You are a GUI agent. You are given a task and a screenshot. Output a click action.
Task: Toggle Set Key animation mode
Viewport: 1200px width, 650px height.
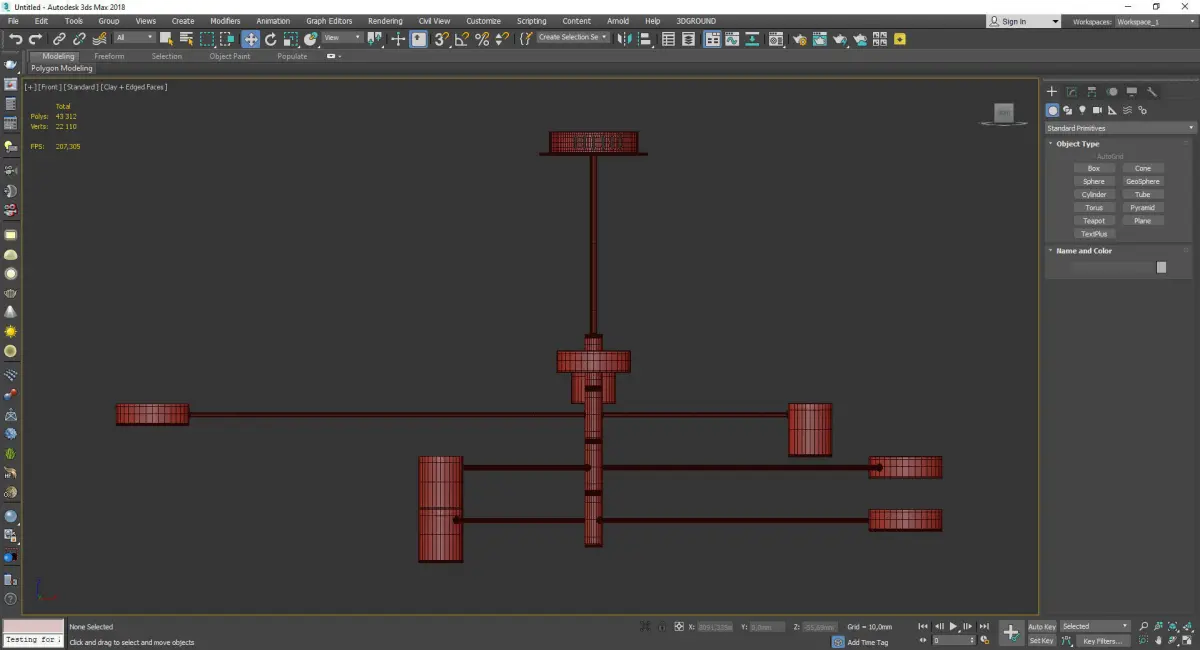coord(1041,640)
